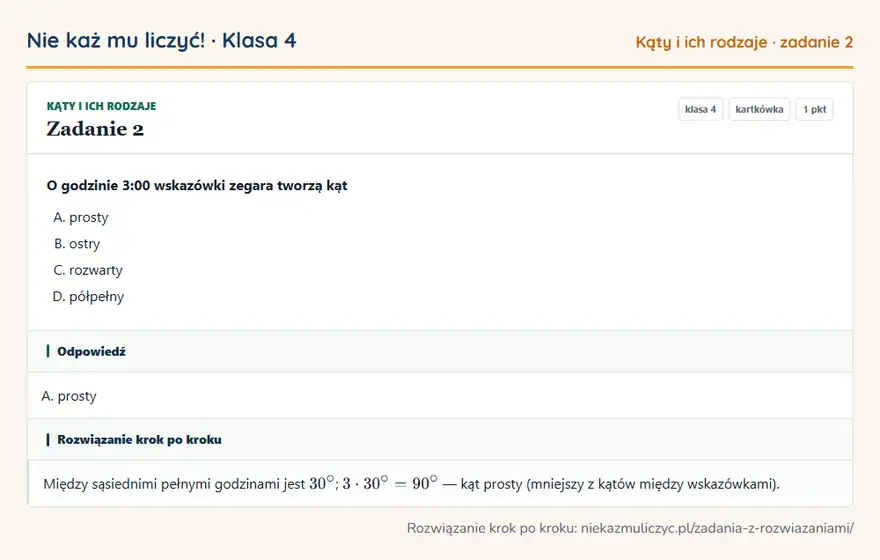Click the 'Rozwiązanie krok po kroku' section header
This screenshot has height=560, width=880.
(x=440, y=439)
